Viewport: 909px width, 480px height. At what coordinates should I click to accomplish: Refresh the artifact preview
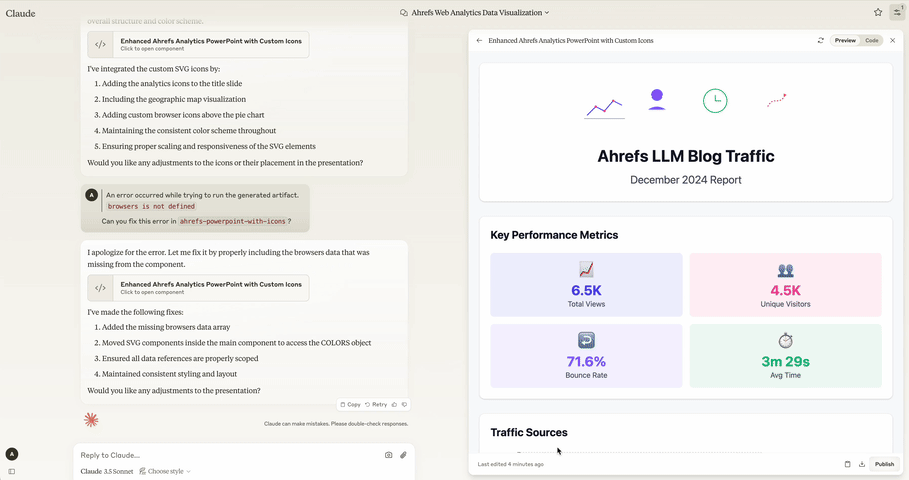point(820,41)
